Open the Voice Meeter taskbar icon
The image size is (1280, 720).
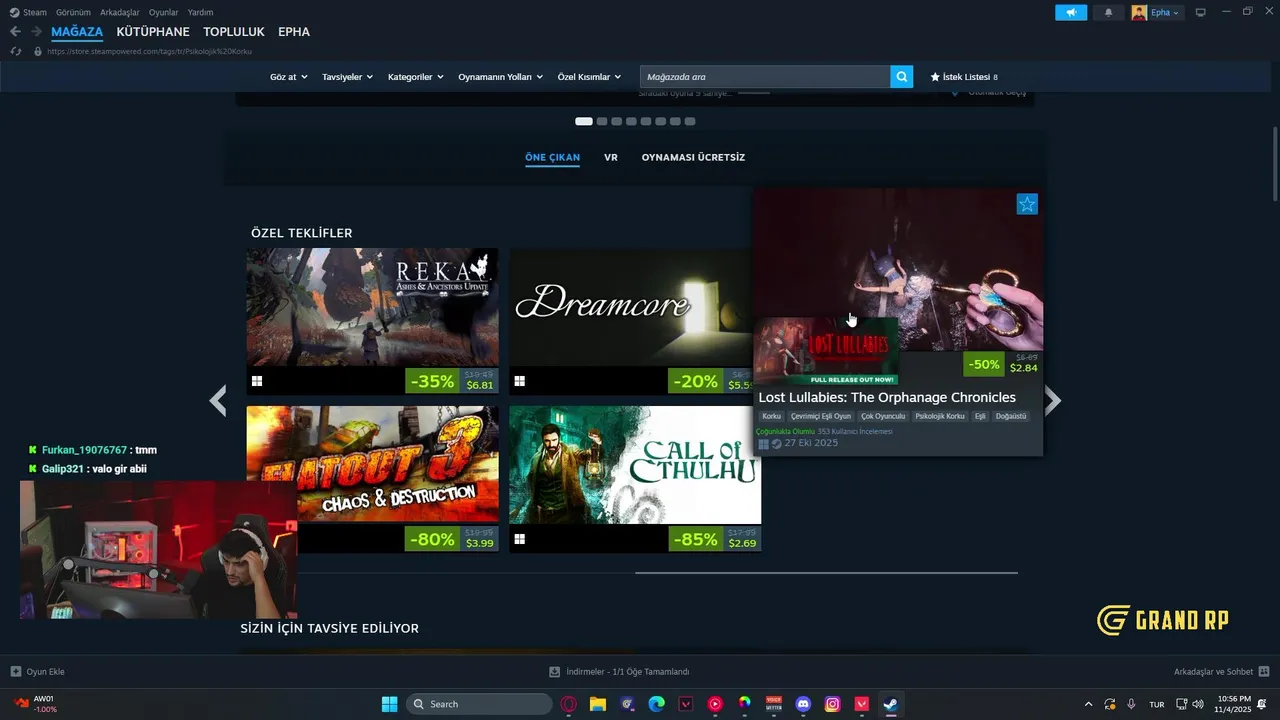tap(773, 704)
